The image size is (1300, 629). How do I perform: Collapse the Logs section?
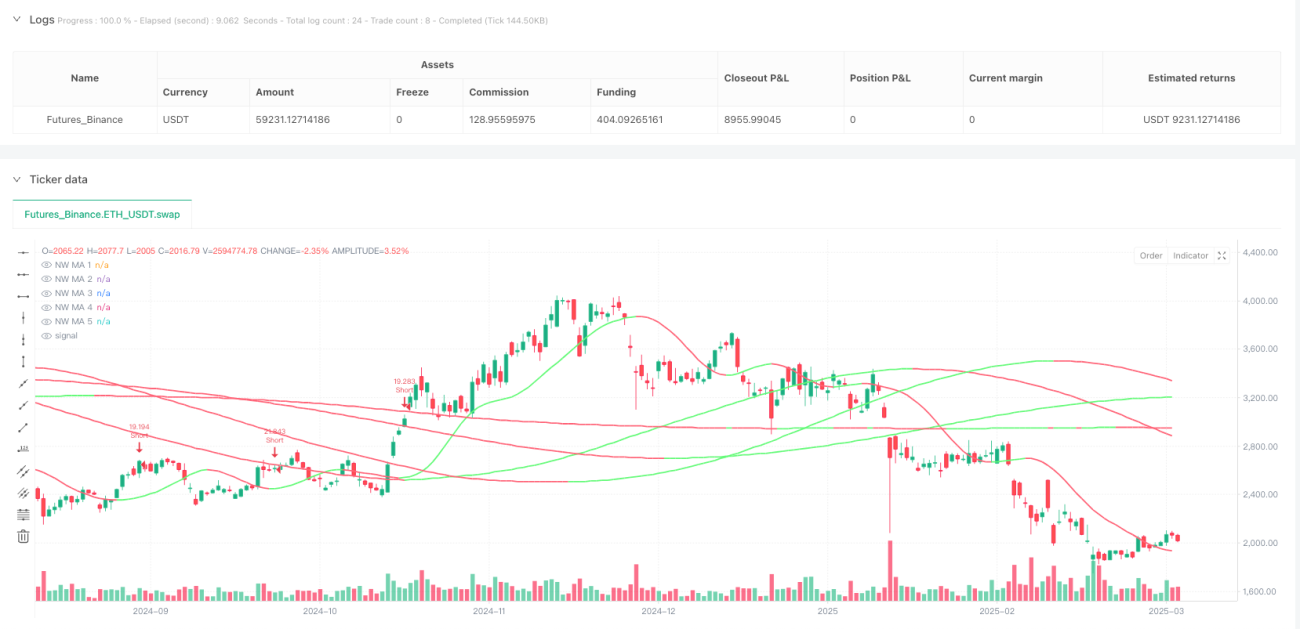click(16, 19)
